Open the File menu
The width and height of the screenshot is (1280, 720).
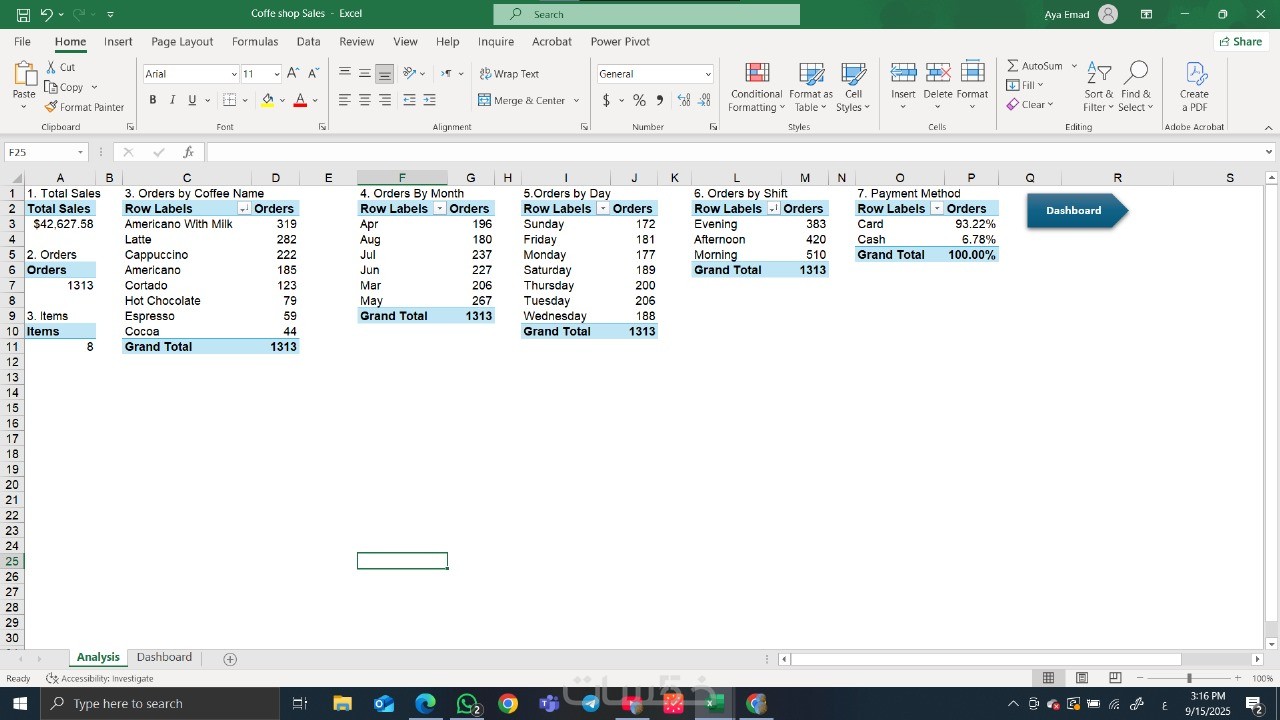22,42
